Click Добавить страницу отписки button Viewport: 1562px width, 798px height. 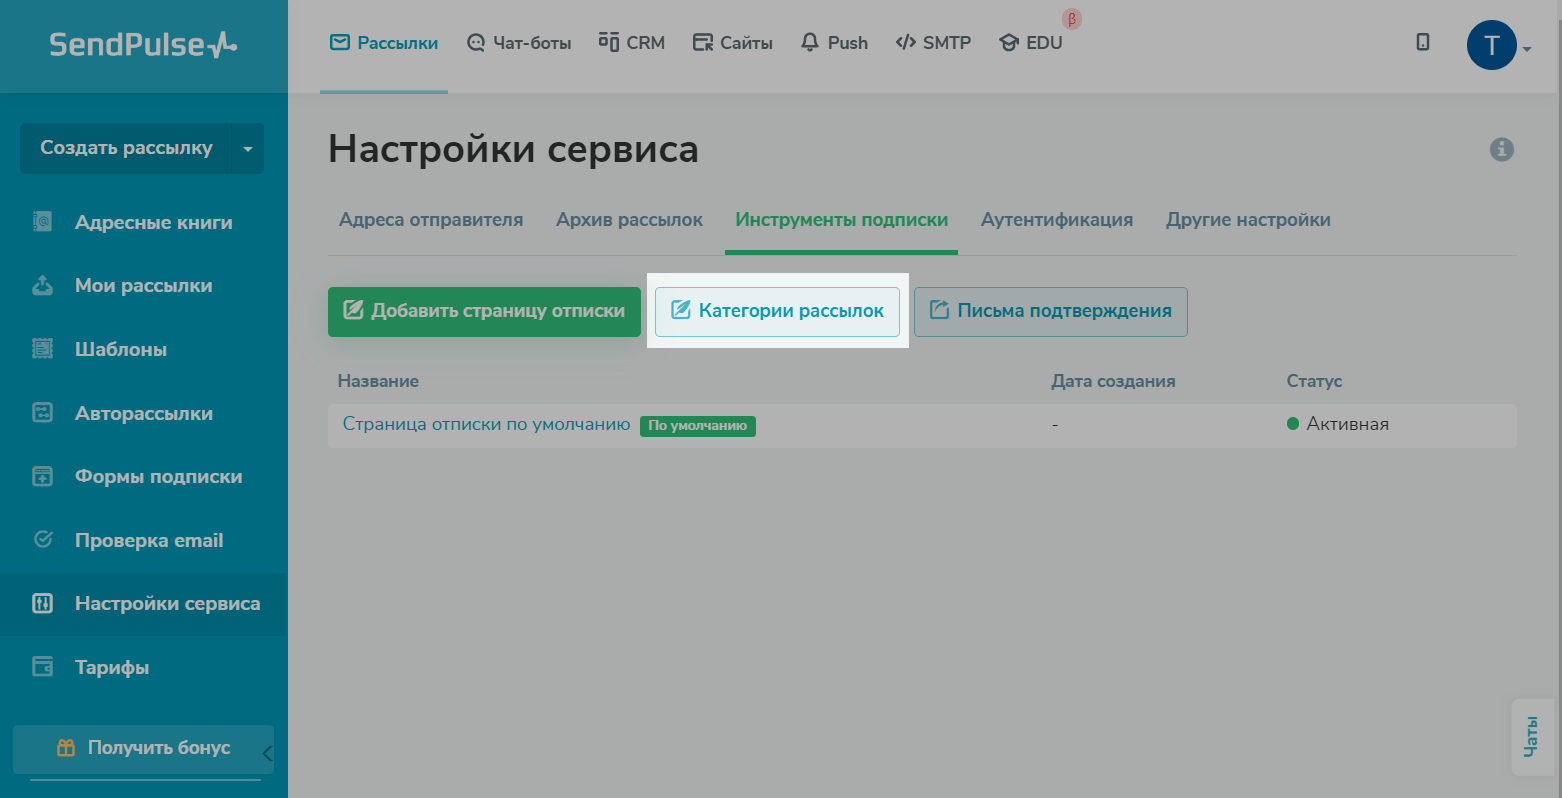[x=484, y=311]
